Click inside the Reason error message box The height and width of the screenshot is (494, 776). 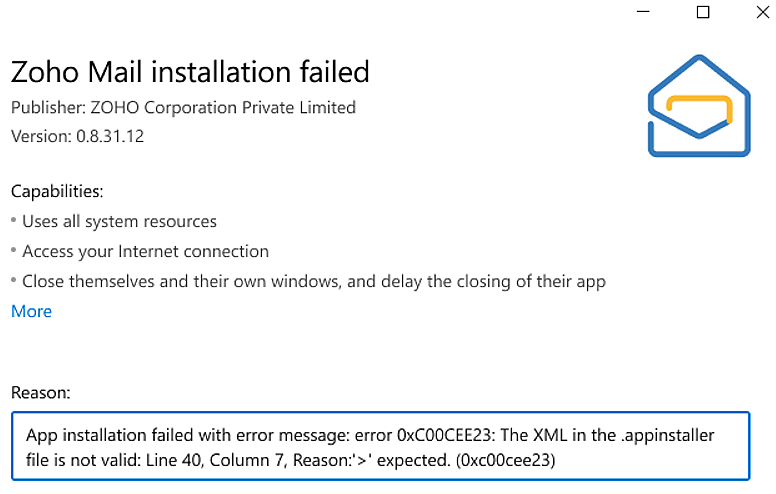pos(380,447)
